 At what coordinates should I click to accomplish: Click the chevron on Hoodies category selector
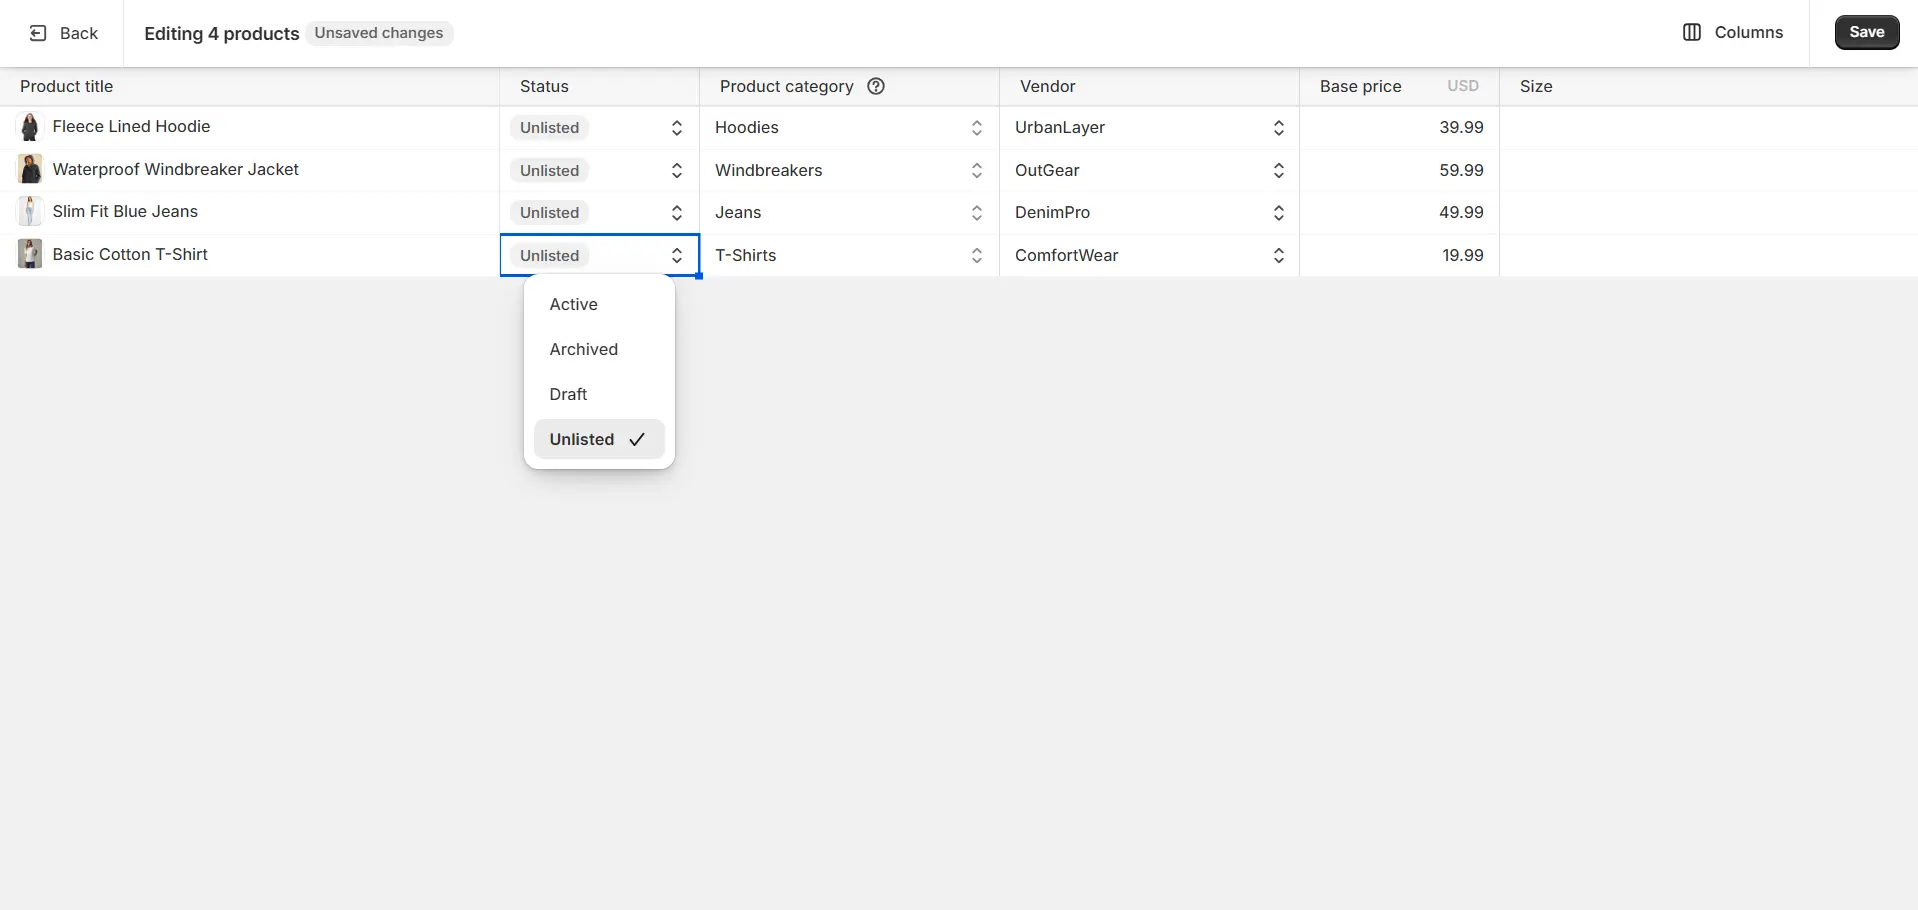977,128
